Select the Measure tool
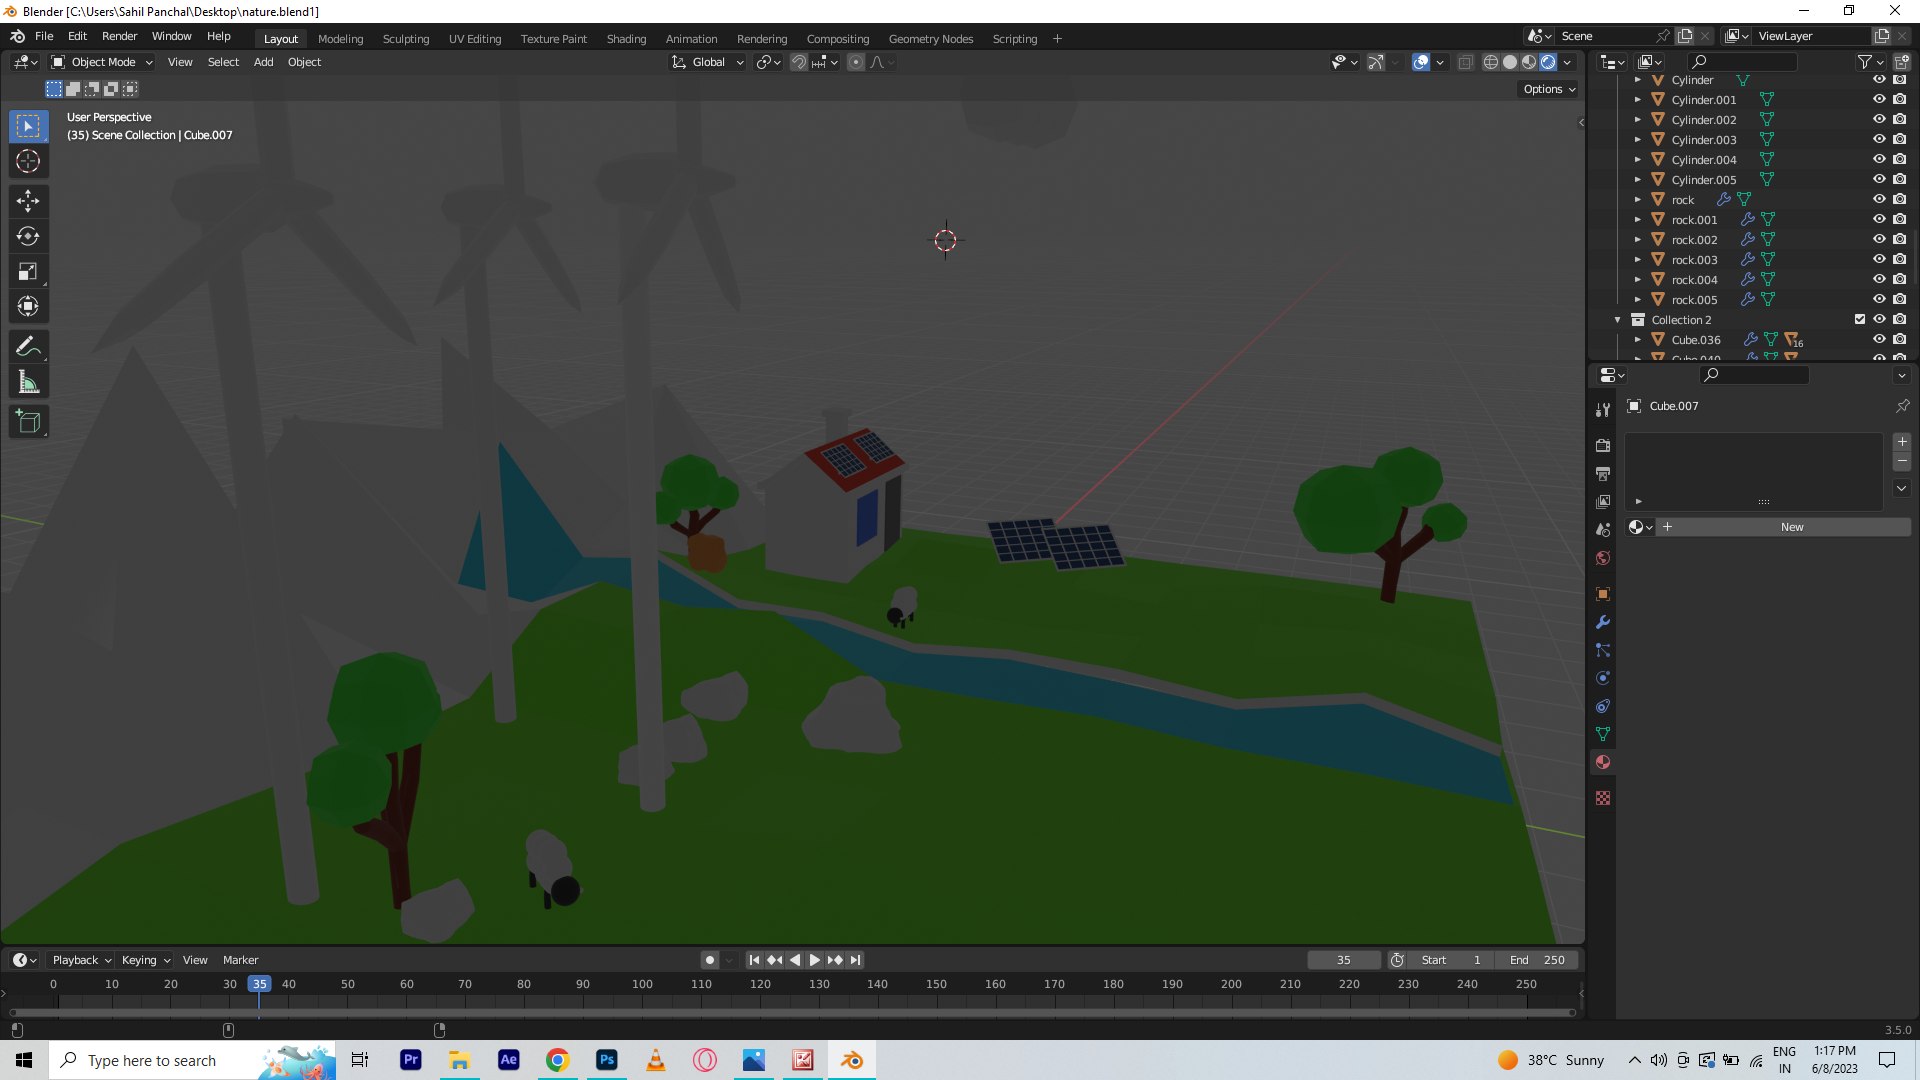This screenshot has height=1080, width=1920. (x=28, y=382)
